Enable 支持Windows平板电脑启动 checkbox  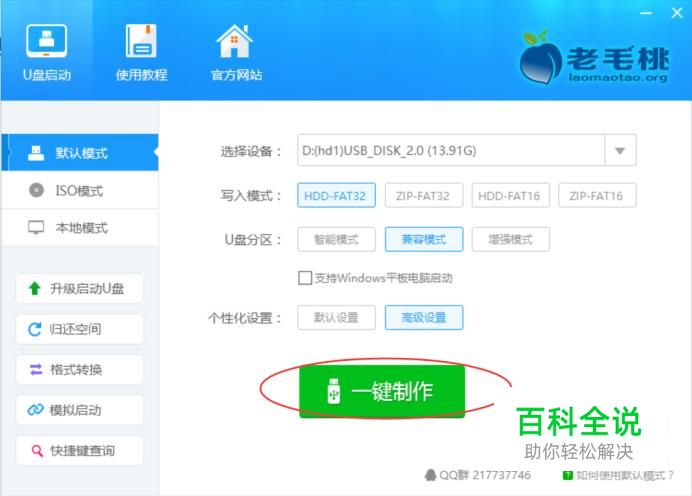305,278
